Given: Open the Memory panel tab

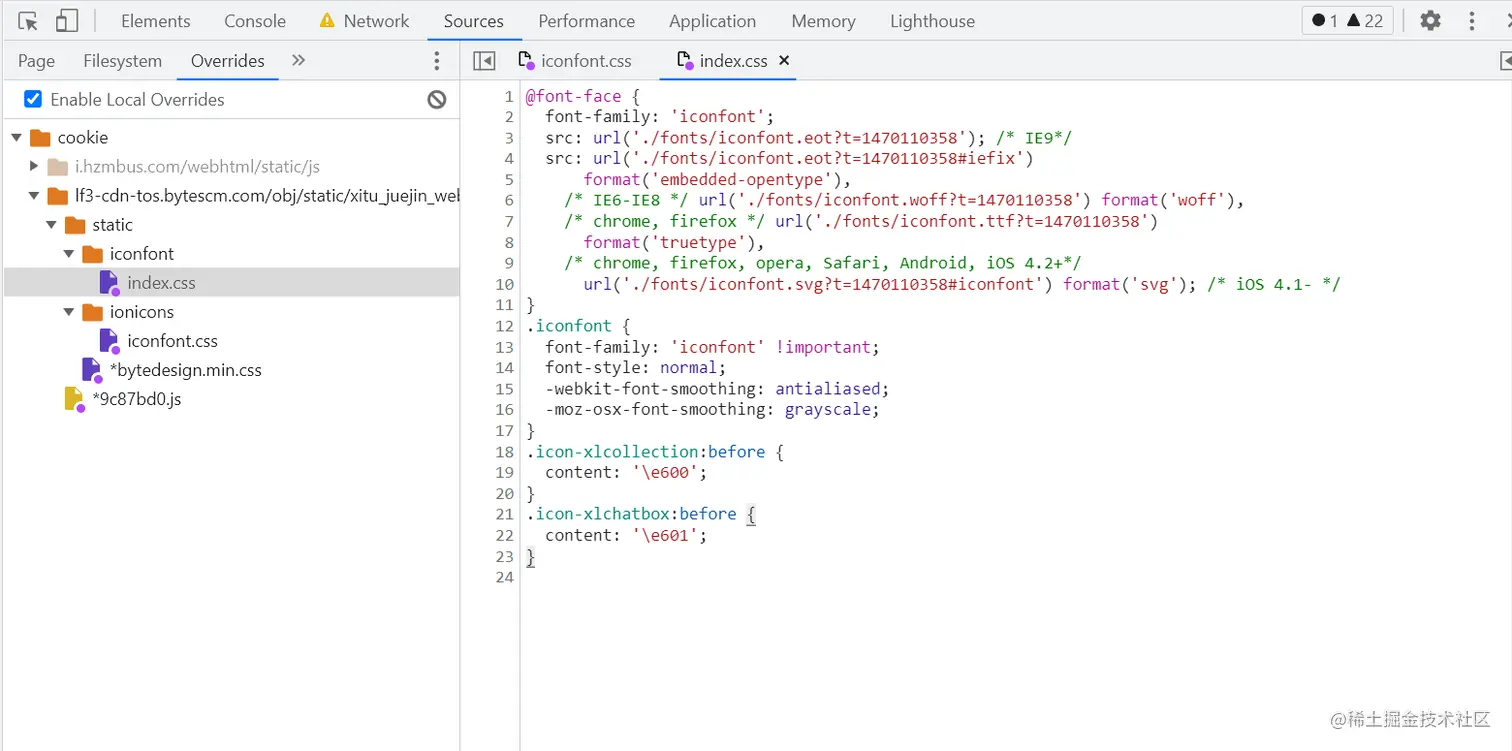Looking at the screenshot, I should pyautogui.click(x=824, y=21).
